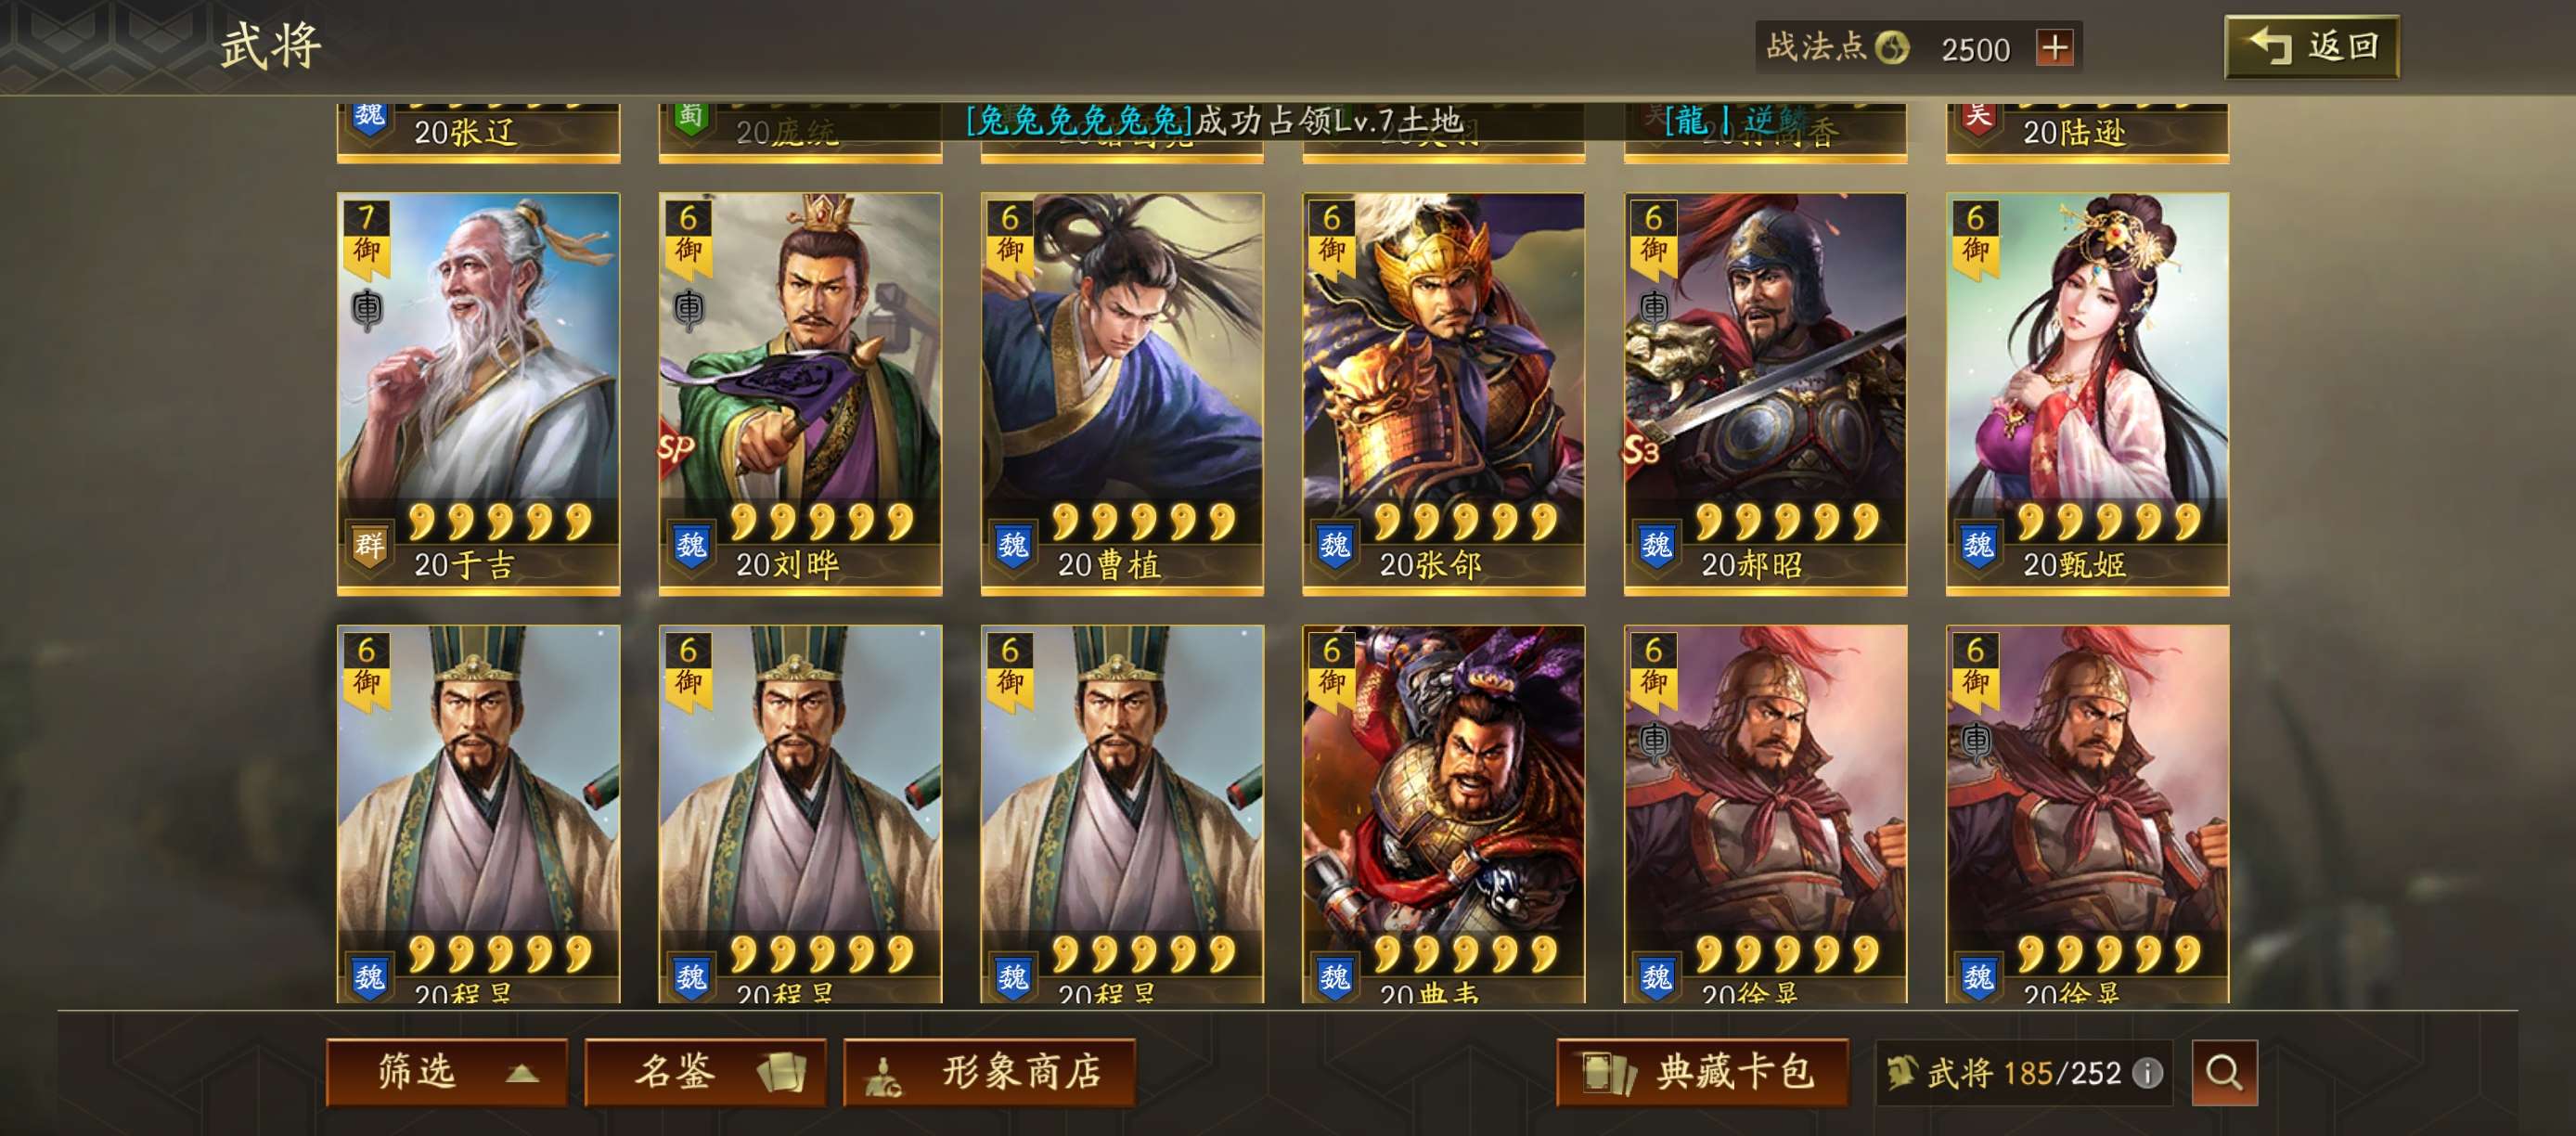The width and height of the screenshot is (2576, 1136).
Task: Click the SP badge on 刘晔 card
Action: pos(675,447)
